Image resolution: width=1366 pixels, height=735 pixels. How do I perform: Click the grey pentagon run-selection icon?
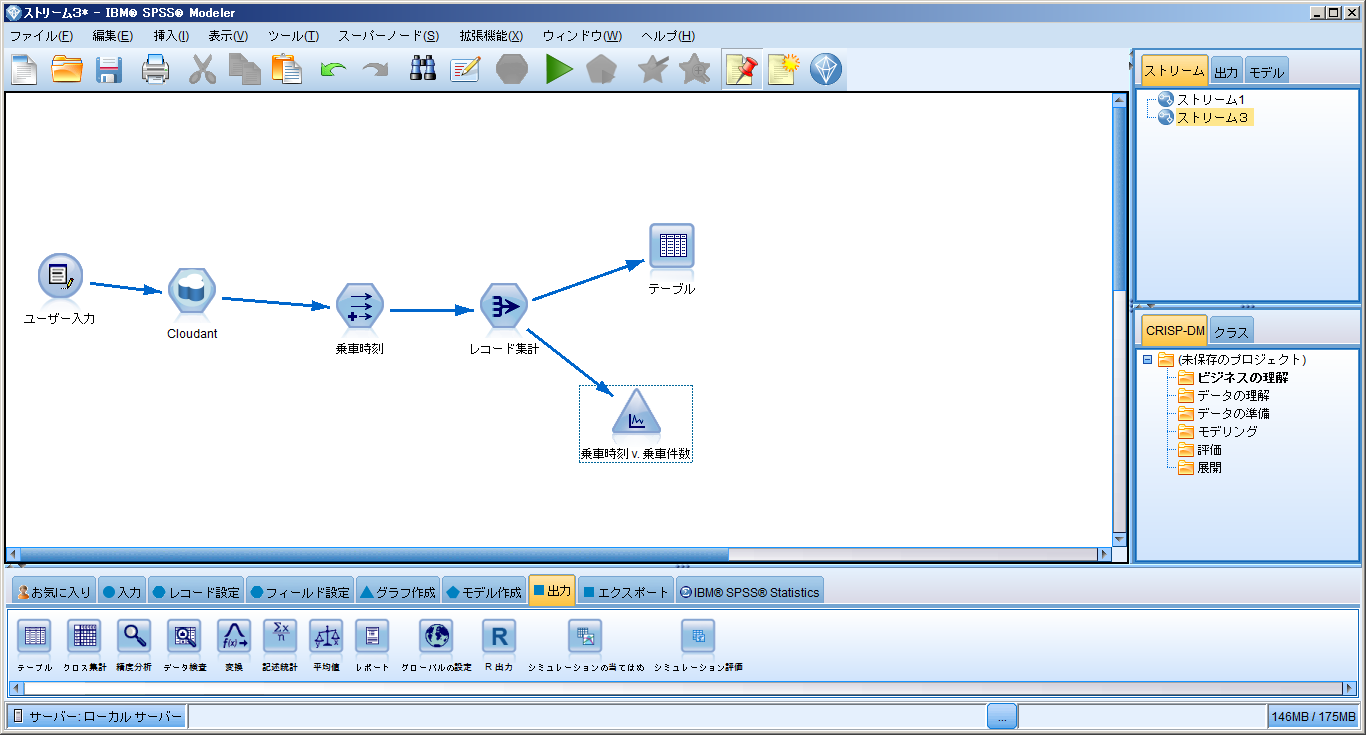pos(602,70)
